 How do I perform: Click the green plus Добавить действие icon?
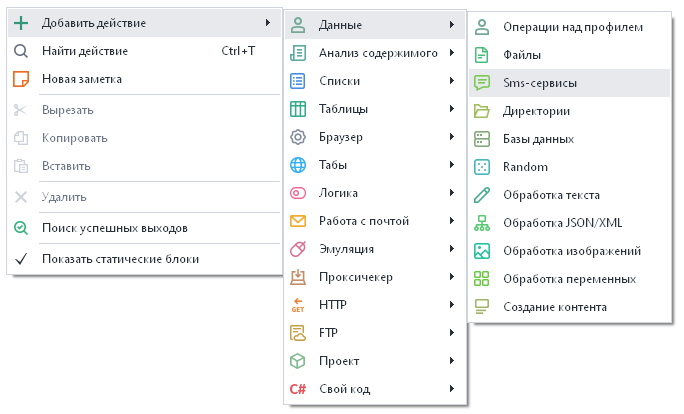(21, 23)
